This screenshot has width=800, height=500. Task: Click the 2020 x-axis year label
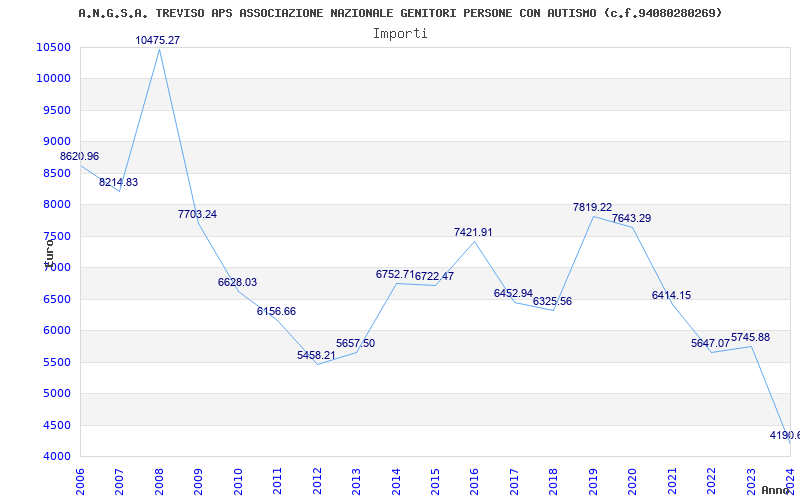(x=633, y=482)
